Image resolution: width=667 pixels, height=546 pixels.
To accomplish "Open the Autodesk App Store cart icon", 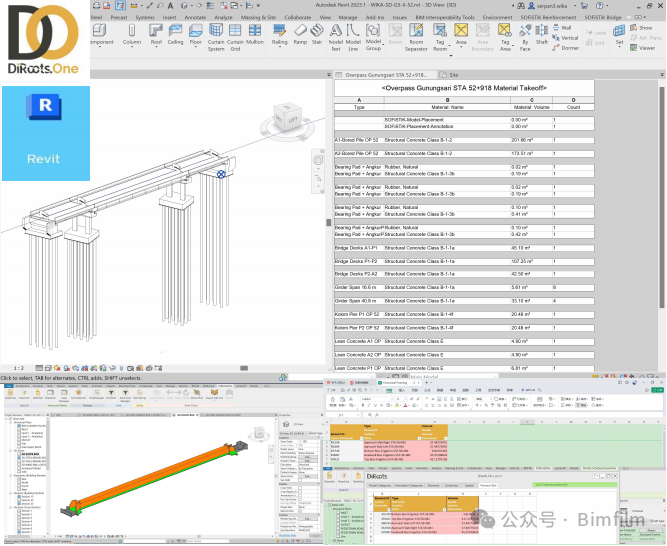I will 584,6.
